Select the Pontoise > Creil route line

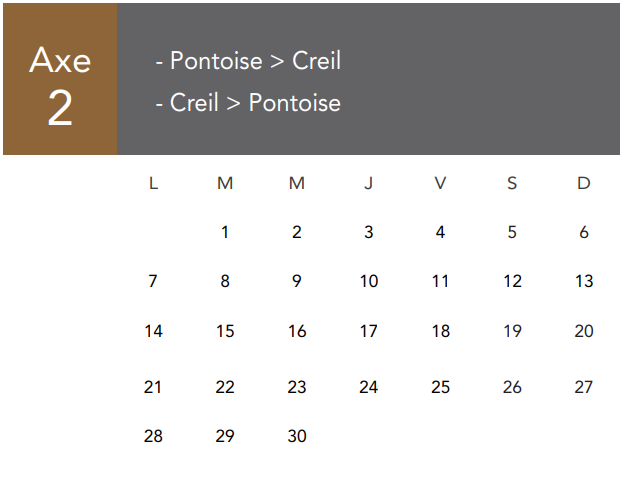248,61
